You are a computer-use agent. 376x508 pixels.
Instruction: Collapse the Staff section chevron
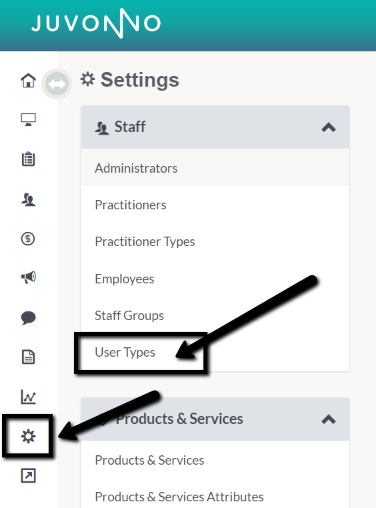tap(329, 127)
